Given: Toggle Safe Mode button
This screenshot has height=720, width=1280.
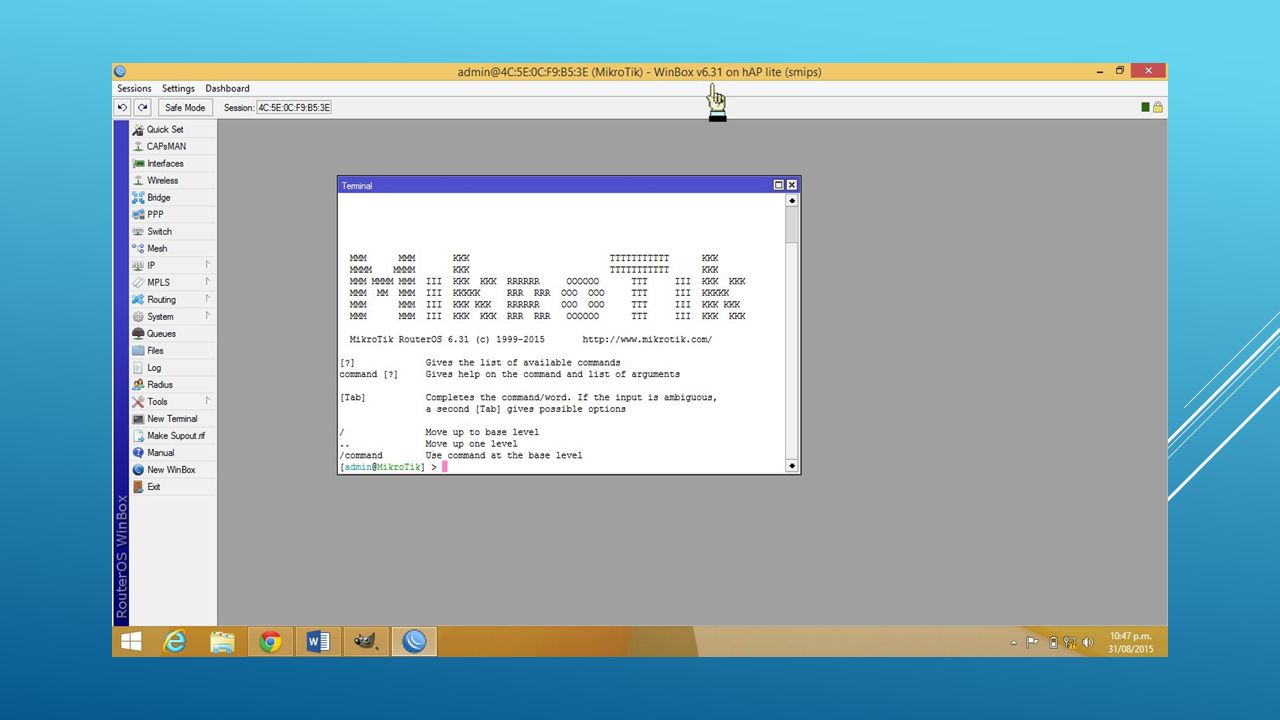Looking at the screenshot, I should click(x=185, y=107).
